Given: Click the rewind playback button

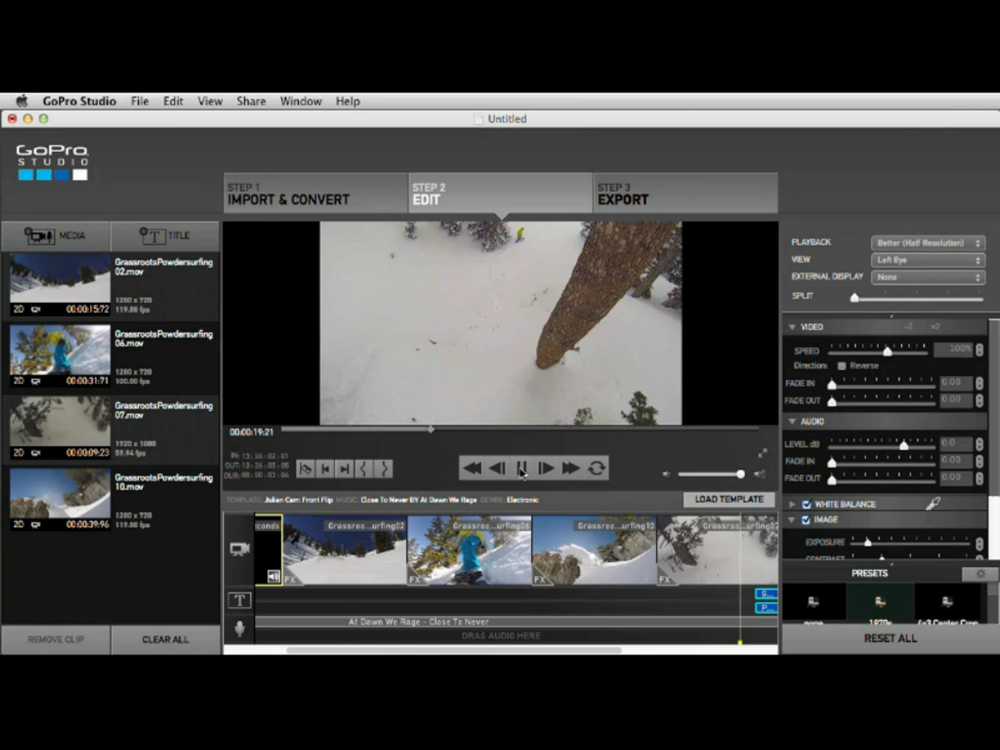Looking at the screenshot, I should pos(472,468).
